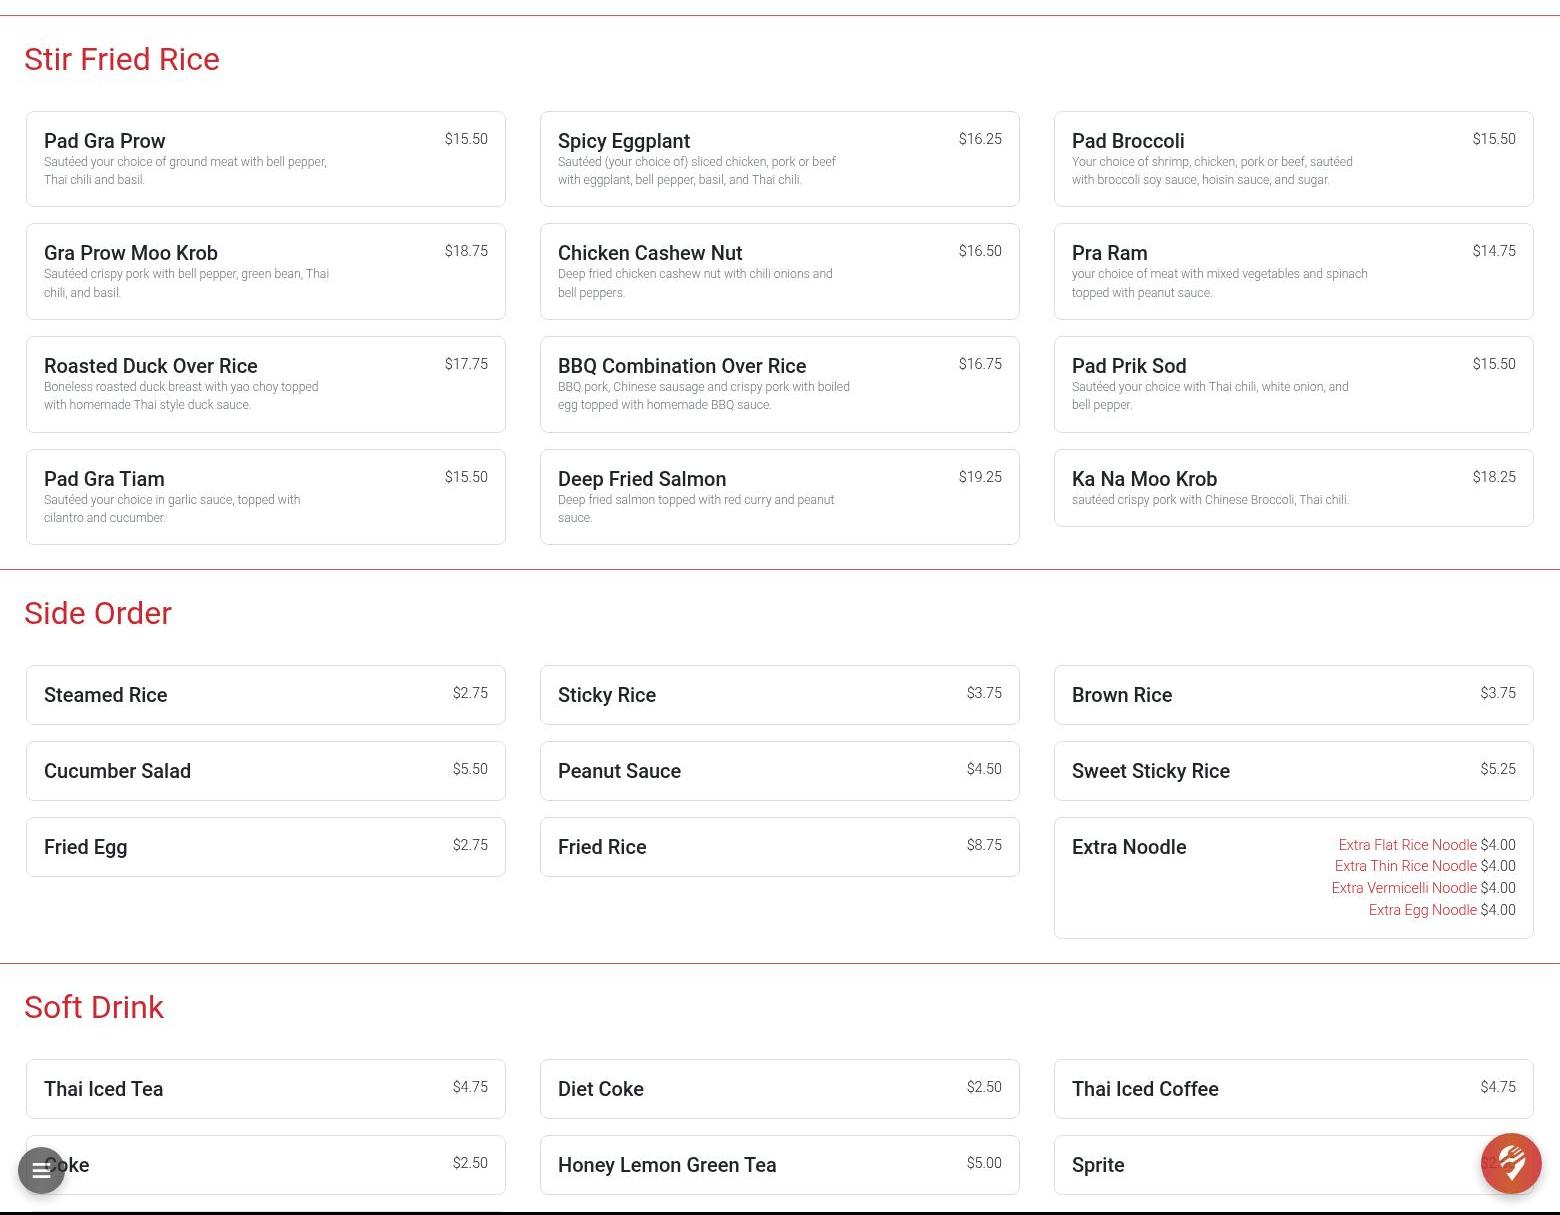The height and width of the screenshot is (1215, 1560).
Task: Choose the Spicy Eggplant menu item
Action: tap(780, 159)
